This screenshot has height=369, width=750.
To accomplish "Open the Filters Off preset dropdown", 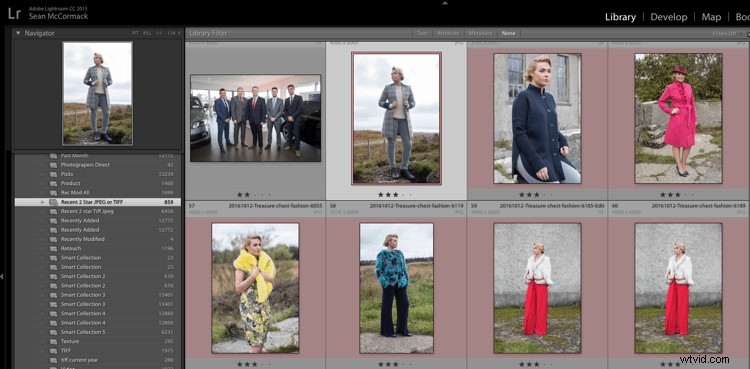I will 728,34.
